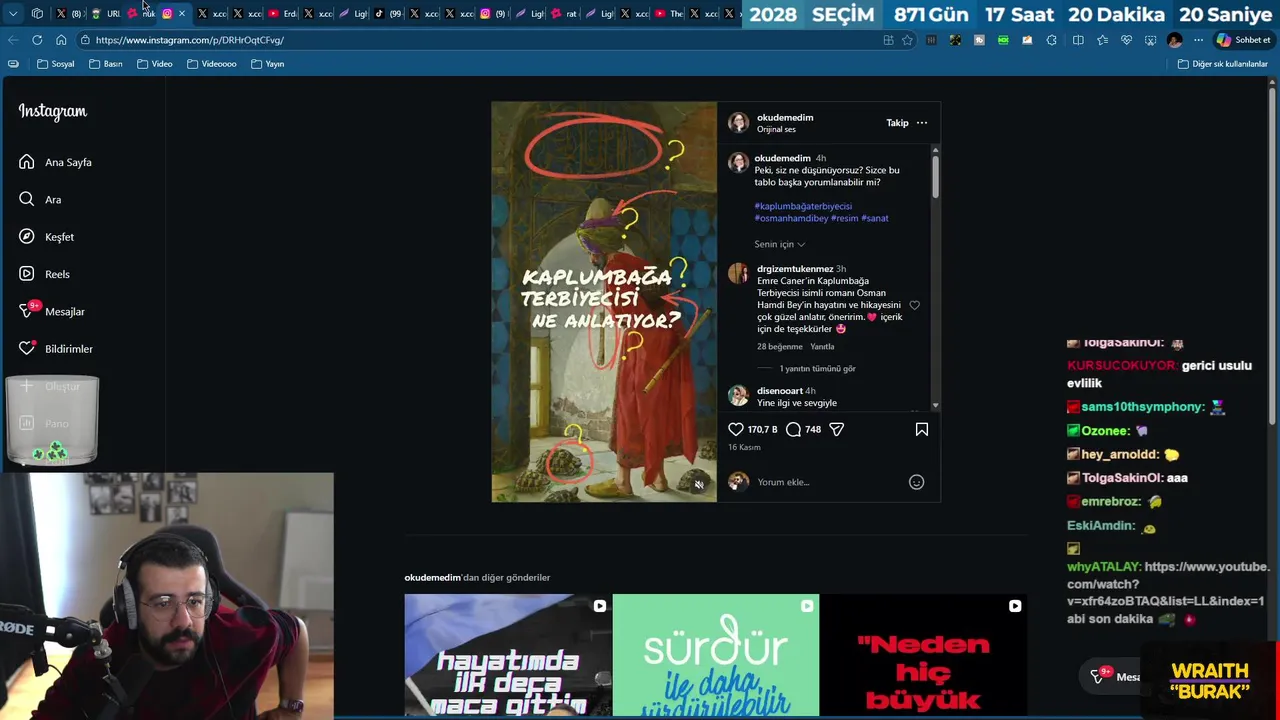
Task: Open 28 beğenme likes list
Action: [780, 347]
